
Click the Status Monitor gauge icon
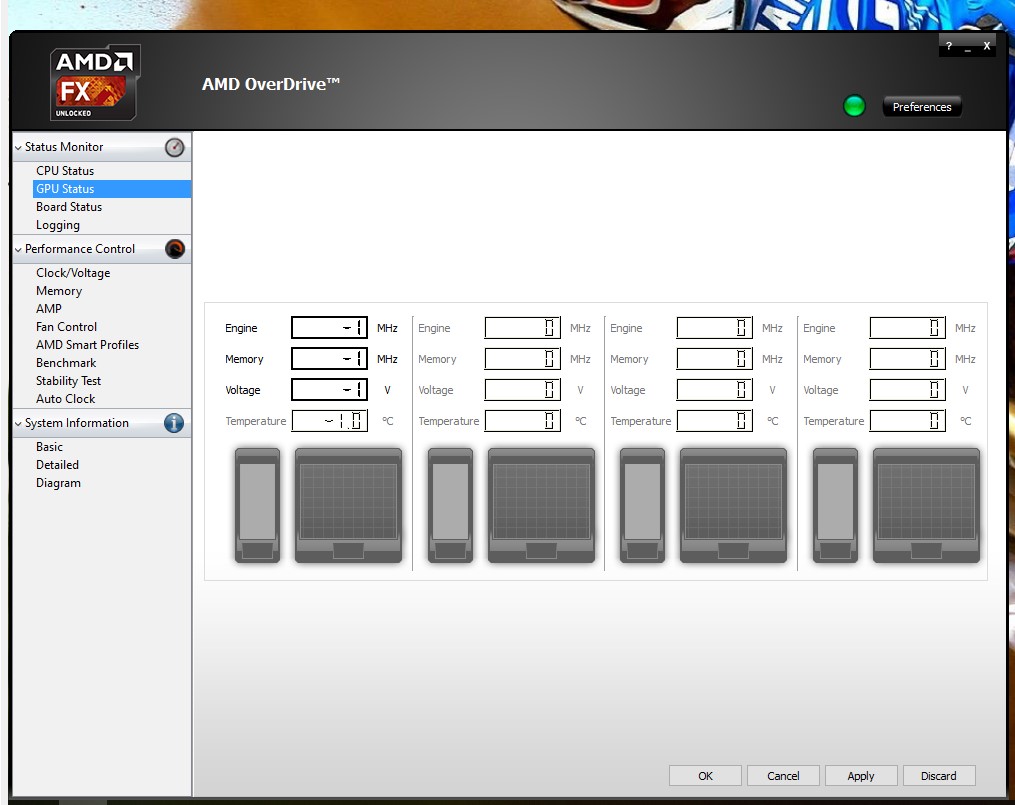click(174, 147)
